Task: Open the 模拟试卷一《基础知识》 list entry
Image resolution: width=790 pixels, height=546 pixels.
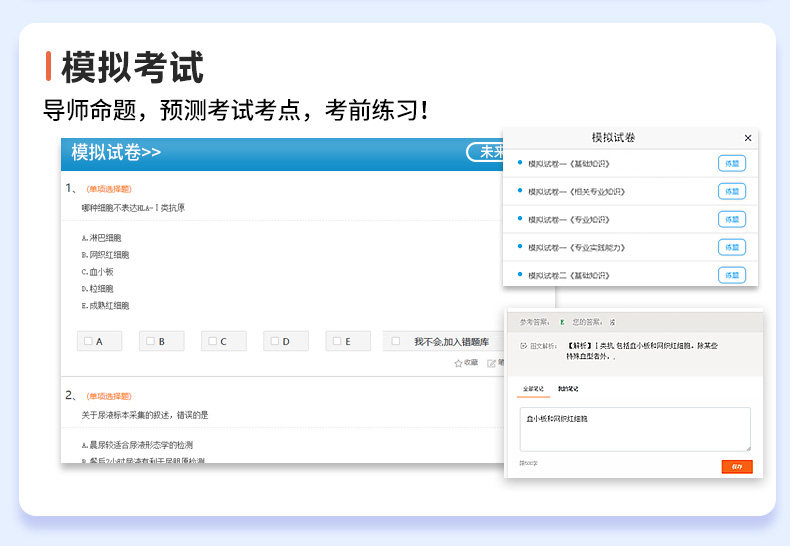Action: 569,164
